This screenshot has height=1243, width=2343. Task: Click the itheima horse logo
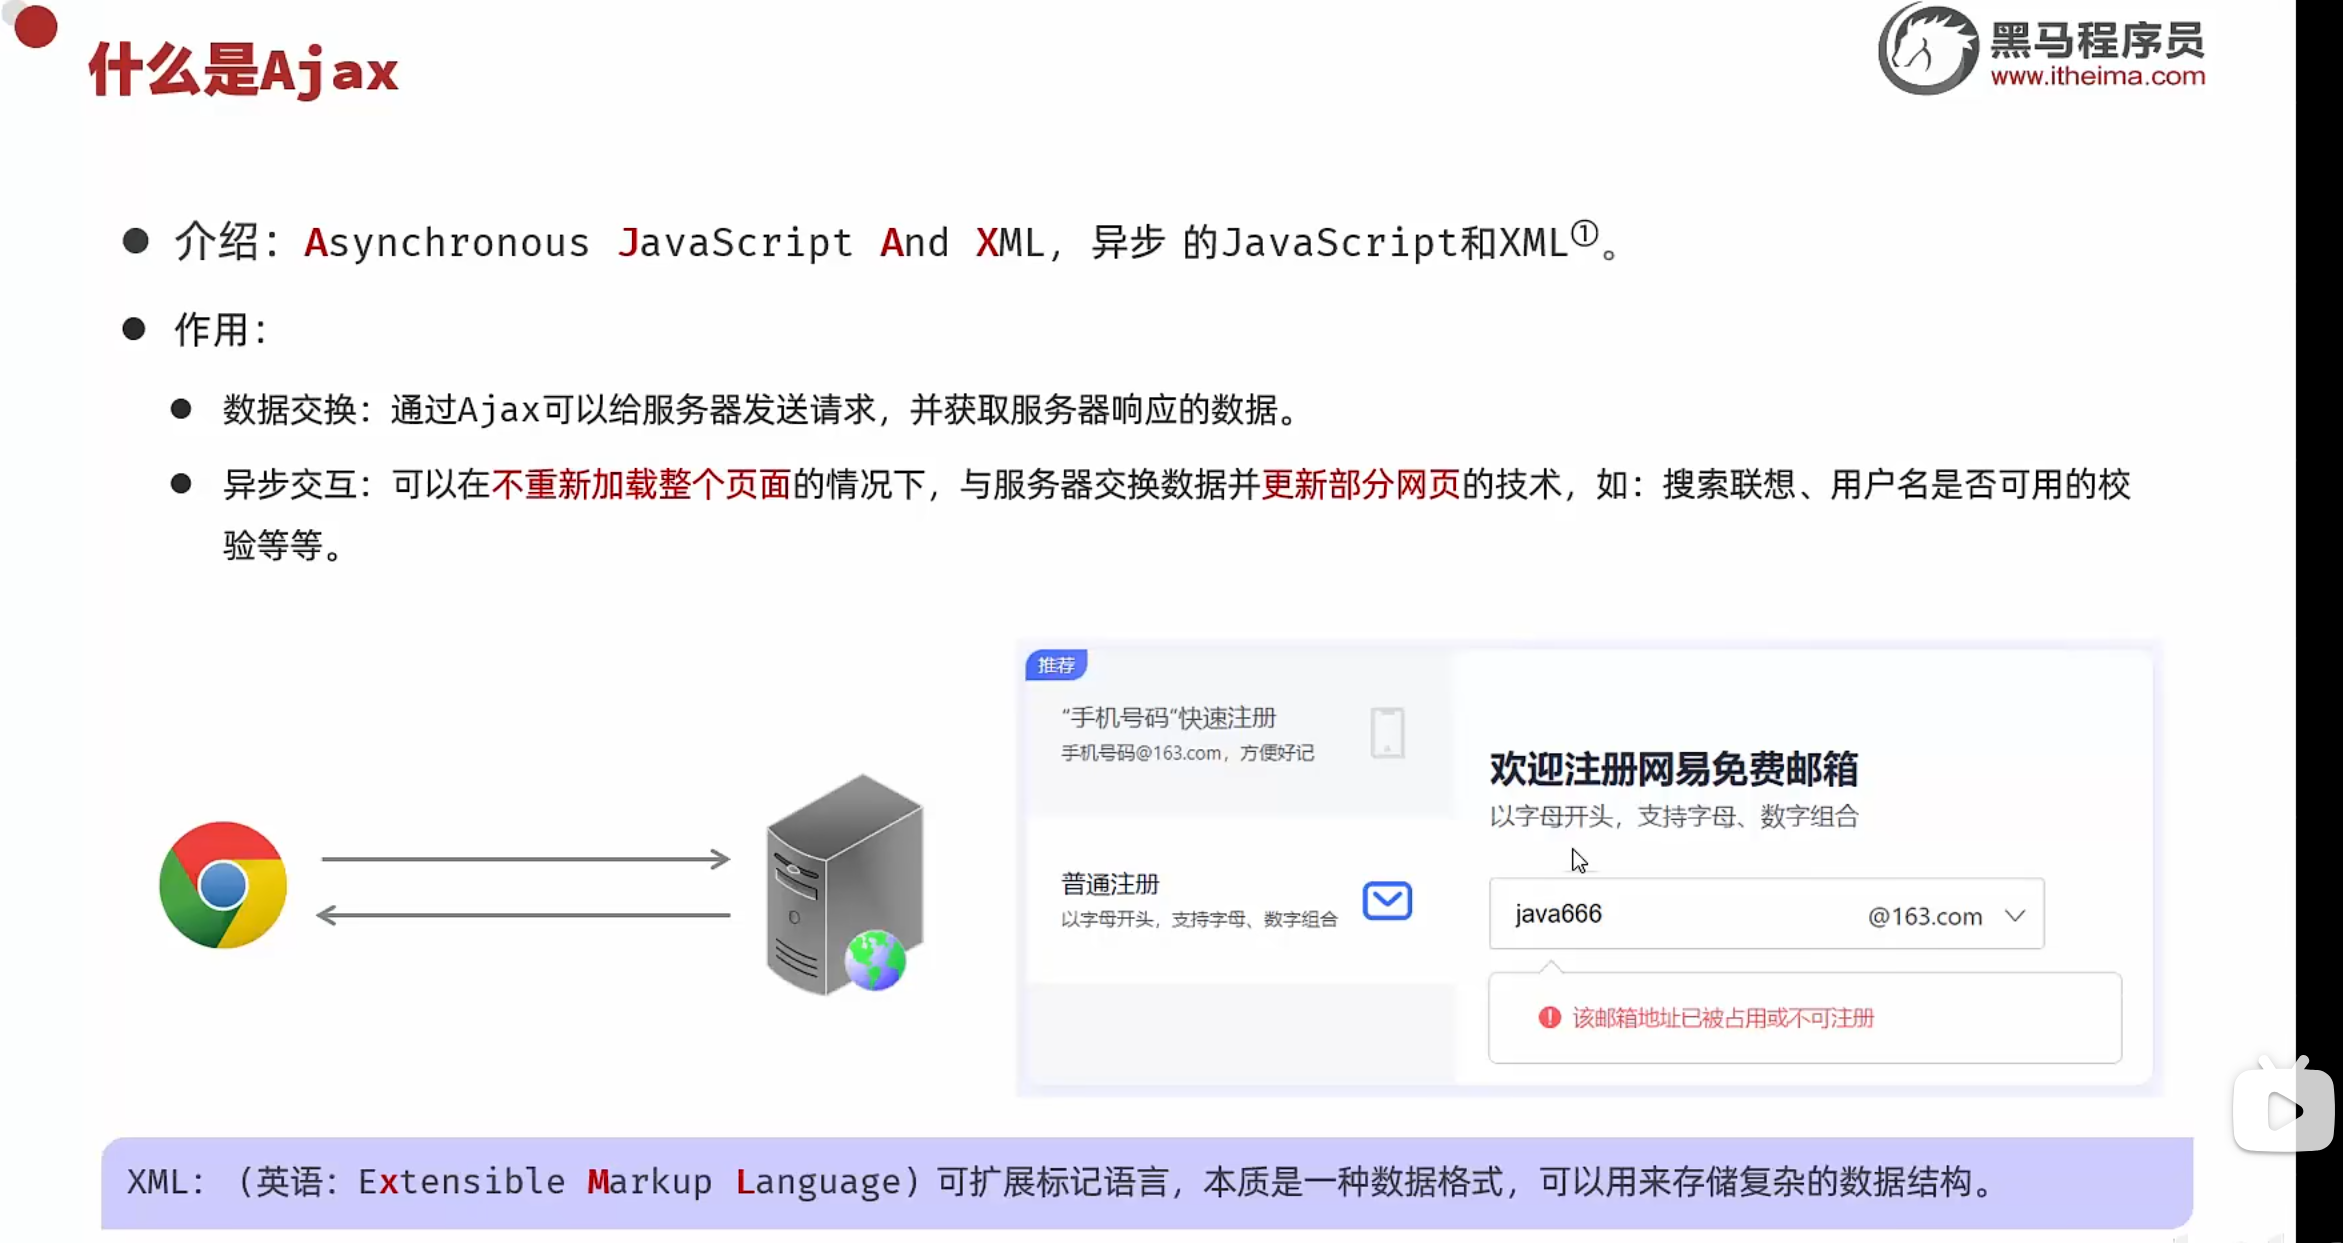[x=1927, y=50]
